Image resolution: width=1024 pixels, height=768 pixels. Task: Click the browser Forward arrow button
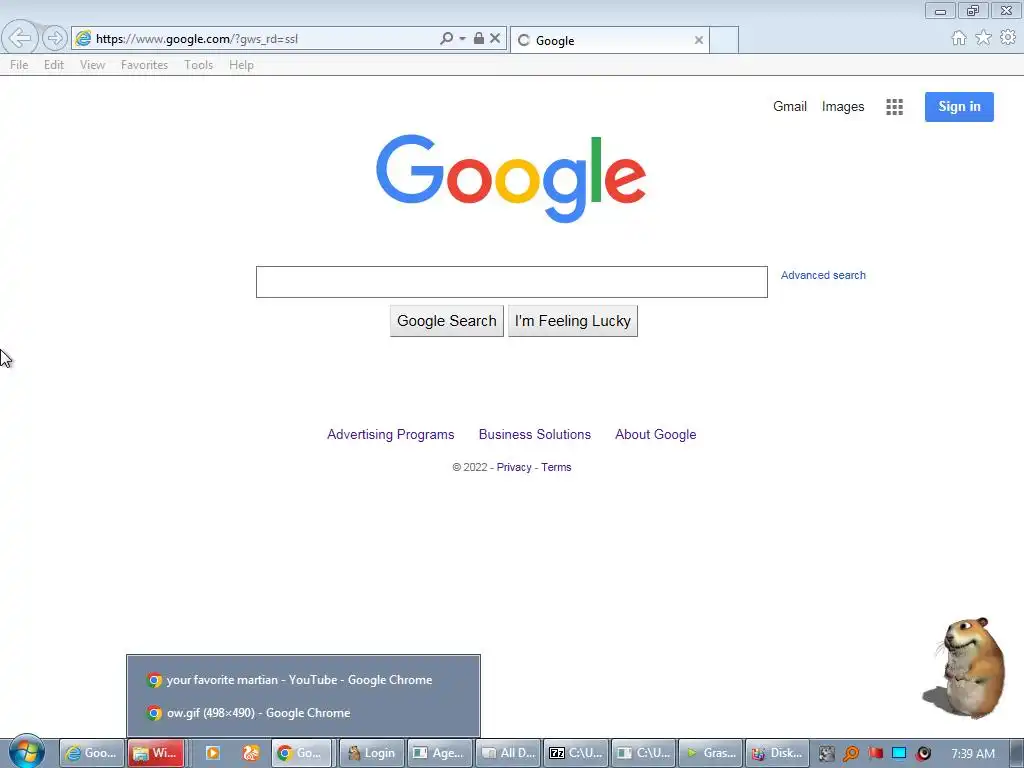pos(54,38)
